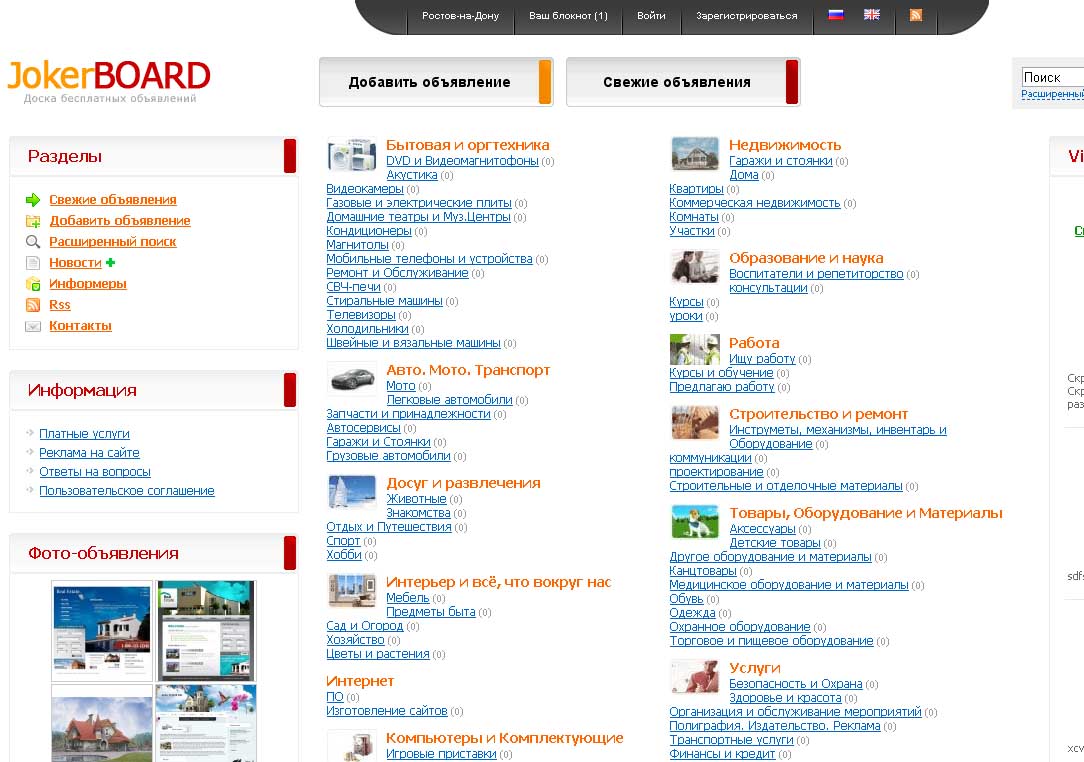Image resolution: width=1084 pixels, height=762 pixels.
Task: Click magnifier icon beside Расширенный поиск
Action: [33, 242]
